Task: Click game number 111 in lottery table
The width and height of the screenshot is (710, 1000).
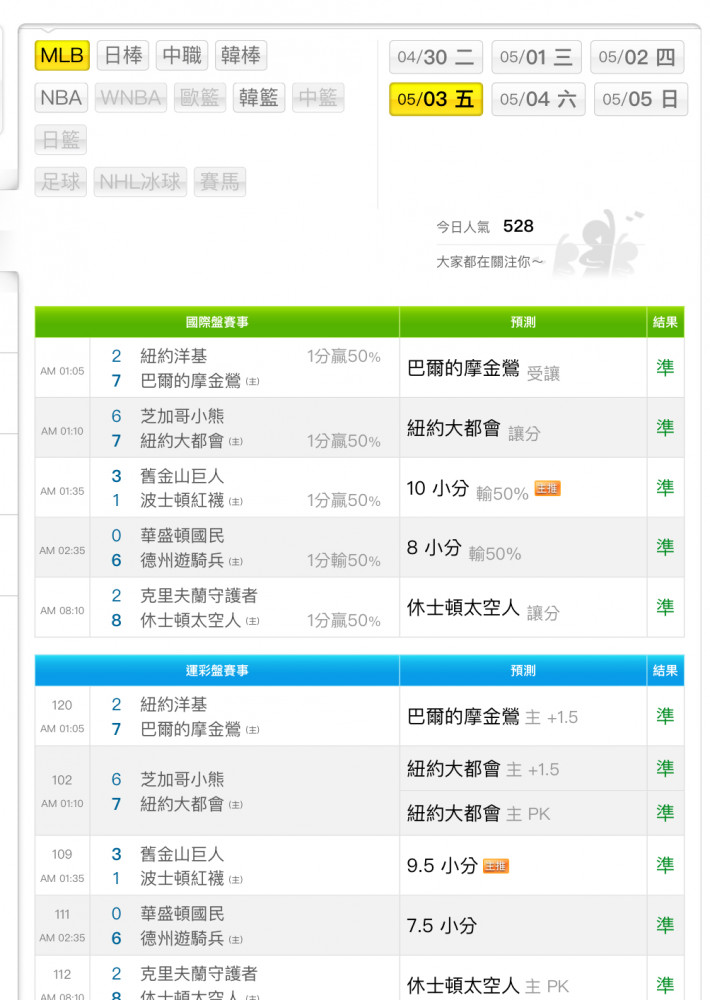Action: [x=62, y=914]
